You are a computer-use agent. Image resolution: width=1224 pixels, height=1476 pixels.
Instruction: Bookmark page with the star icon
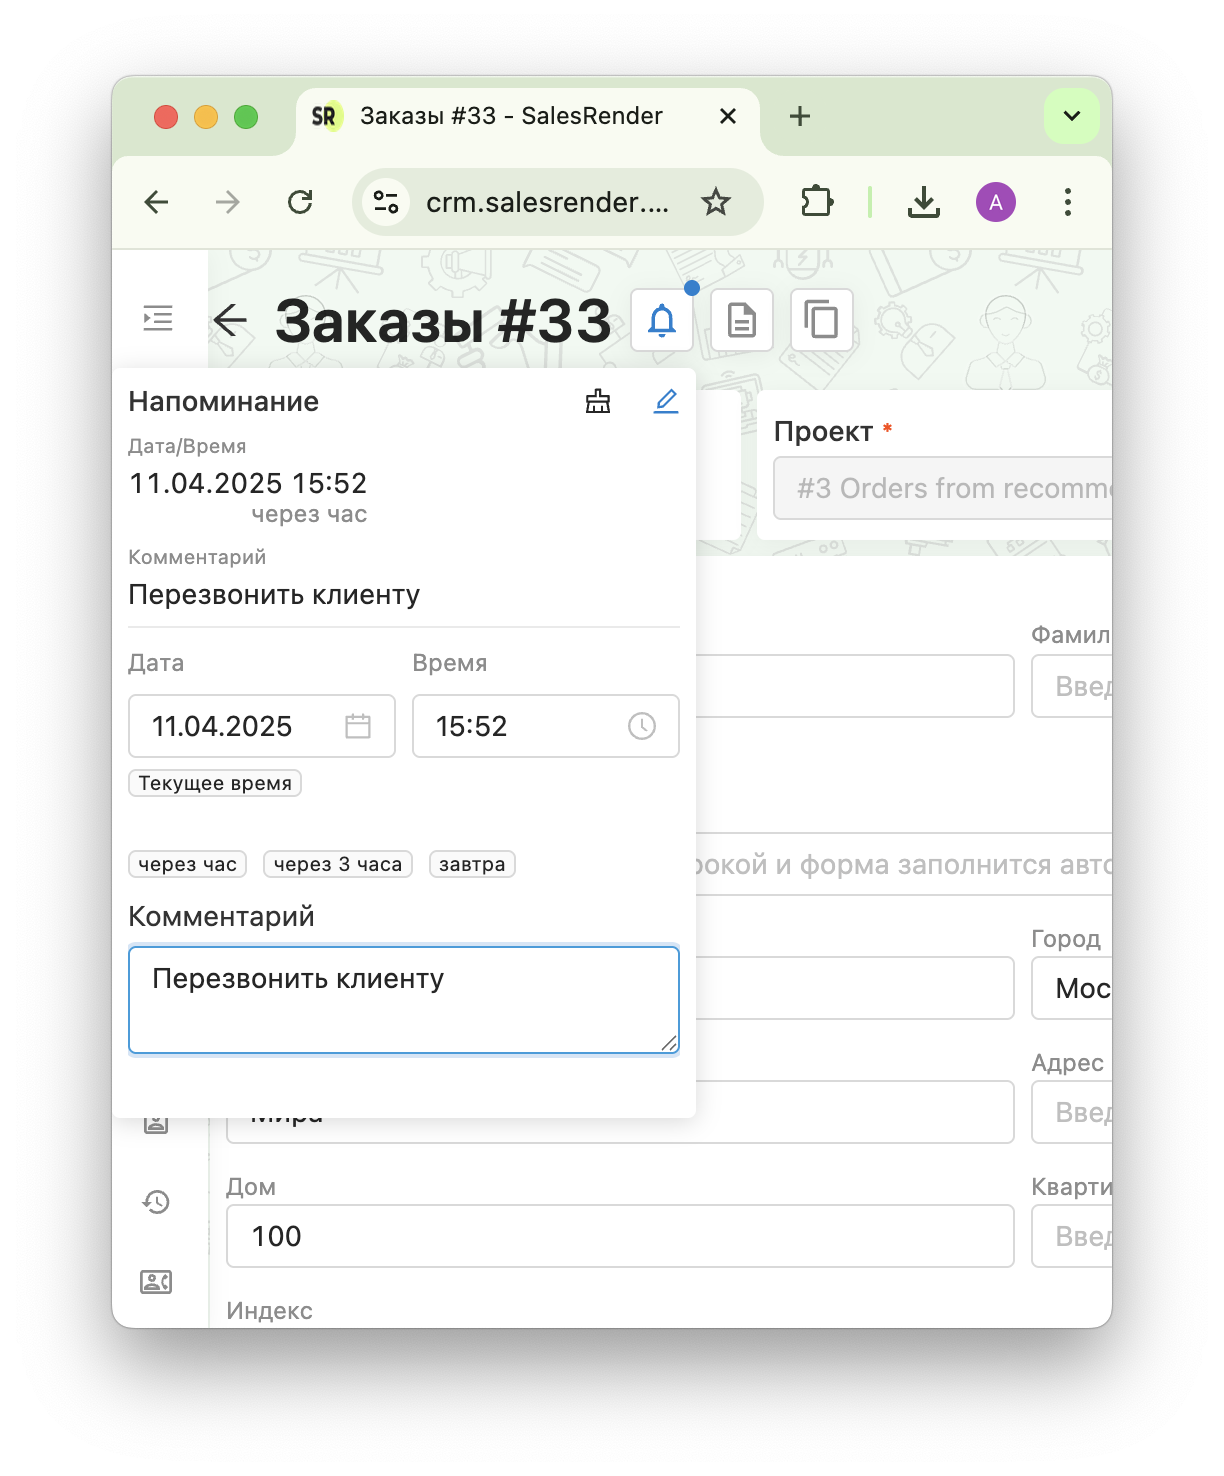pos(716,202)
